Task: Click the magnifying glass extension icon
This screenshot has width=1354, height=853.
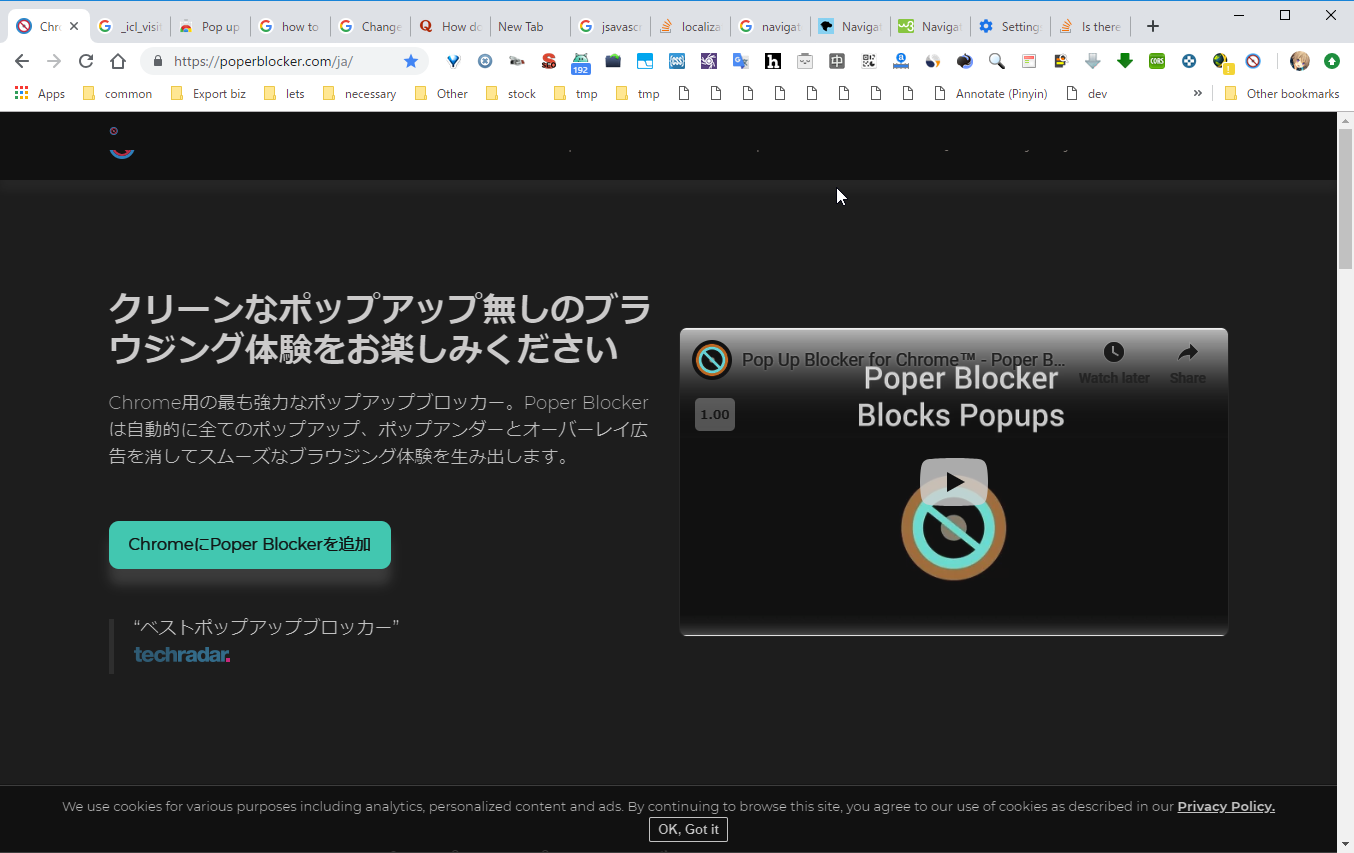Action: [996, 61]
